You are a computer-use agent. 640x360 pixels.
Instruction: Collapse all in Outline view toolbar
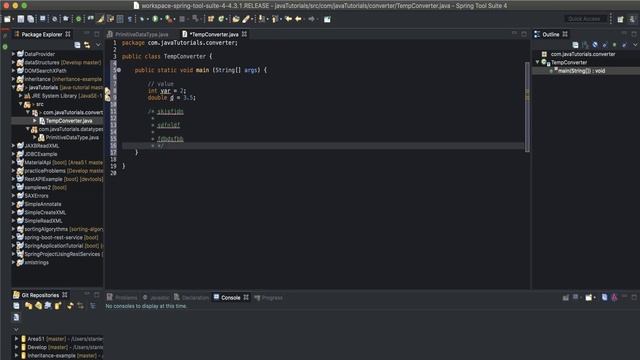(x=576, y=45)
